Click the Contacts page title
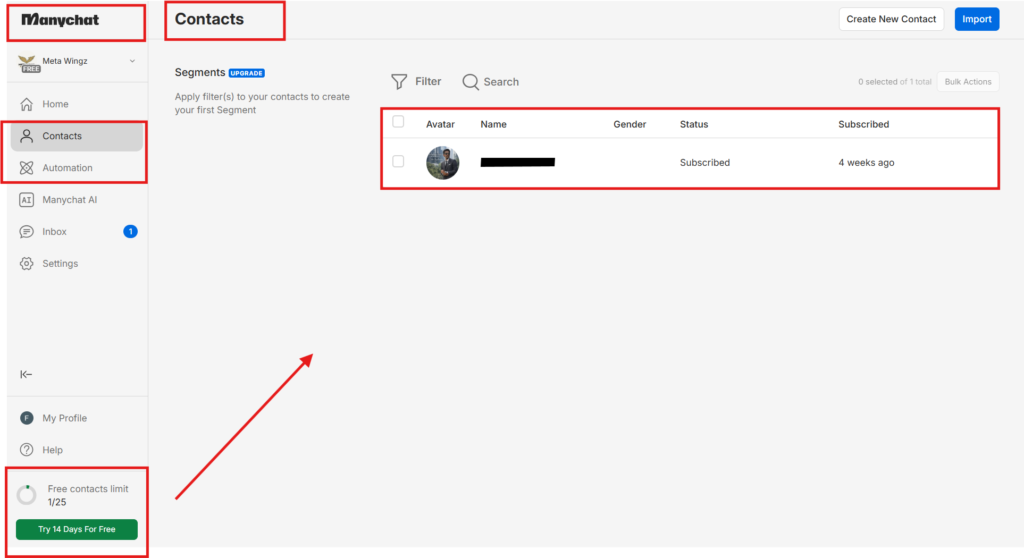Screen dimensions: 1024x558 tap(209, 20)
